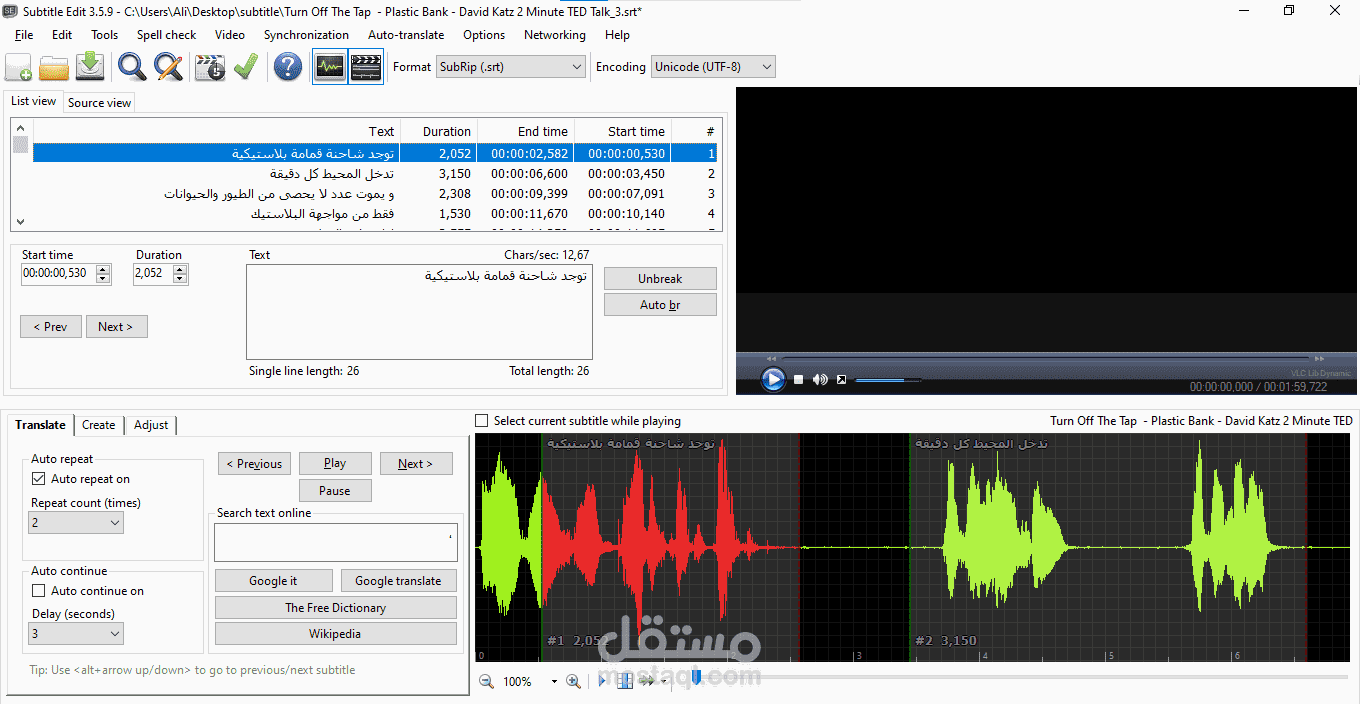The image size is (1360, 704).
Task: Click the Next > button below Start time
Action: 116,327
